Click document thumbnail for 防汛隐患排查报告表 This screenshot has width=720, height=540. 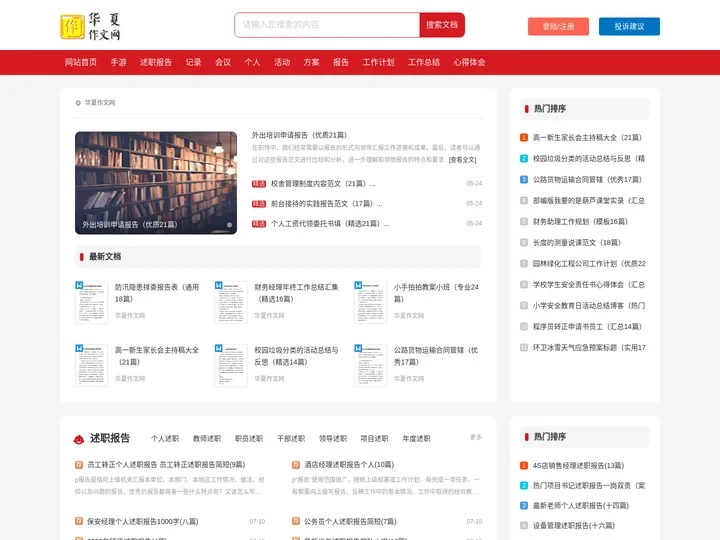pyautogui.click(x=91, y=303)
